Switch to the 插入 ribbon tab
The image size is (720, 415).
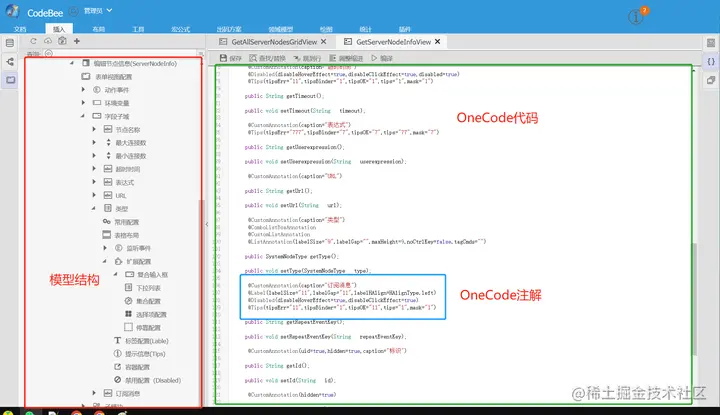coord(59,29)
